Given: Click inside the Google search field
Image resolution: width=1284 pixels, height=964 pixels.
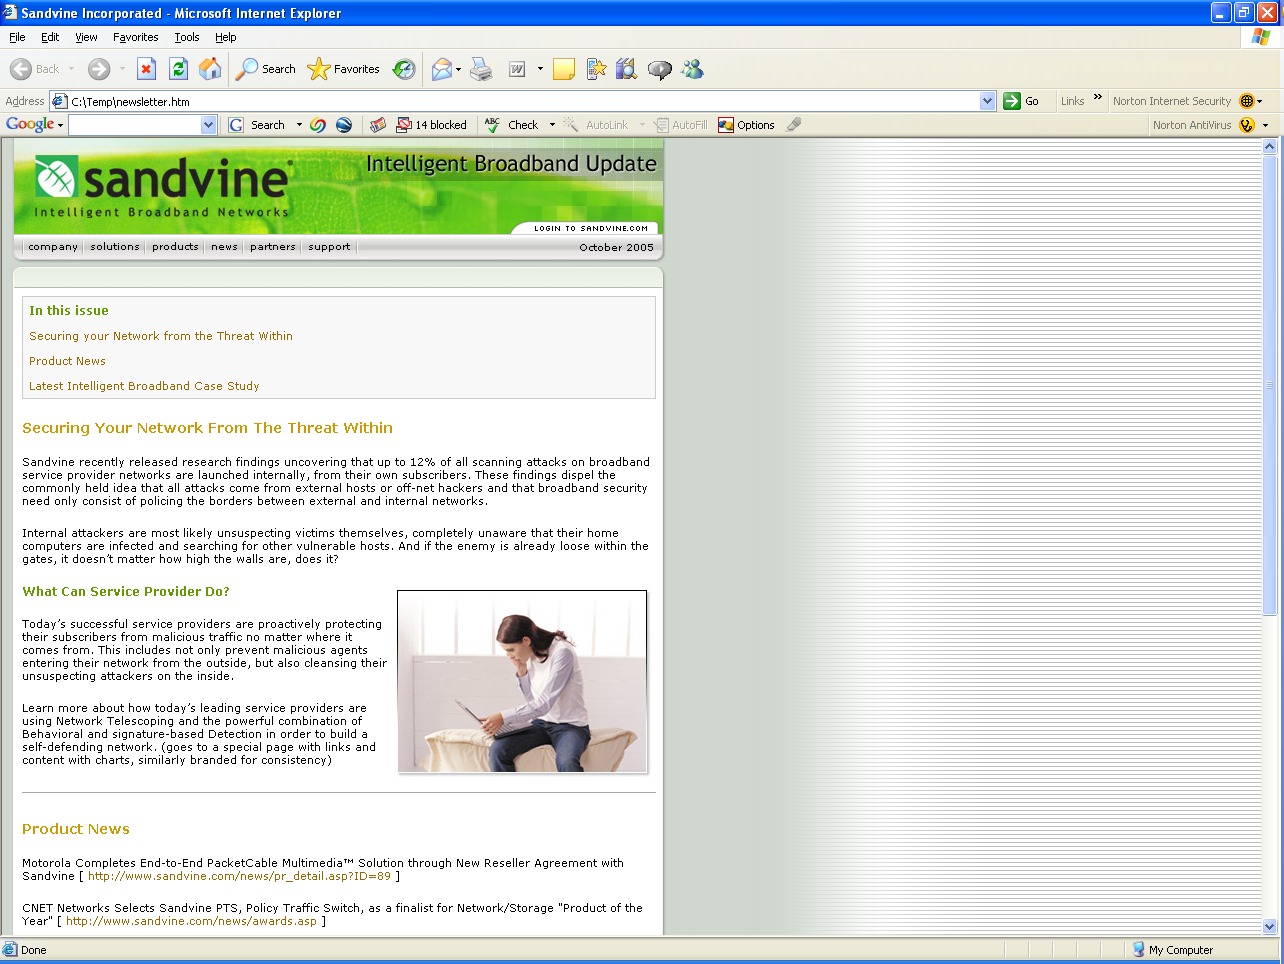Looking at the screenshot, I should (134, 125).
